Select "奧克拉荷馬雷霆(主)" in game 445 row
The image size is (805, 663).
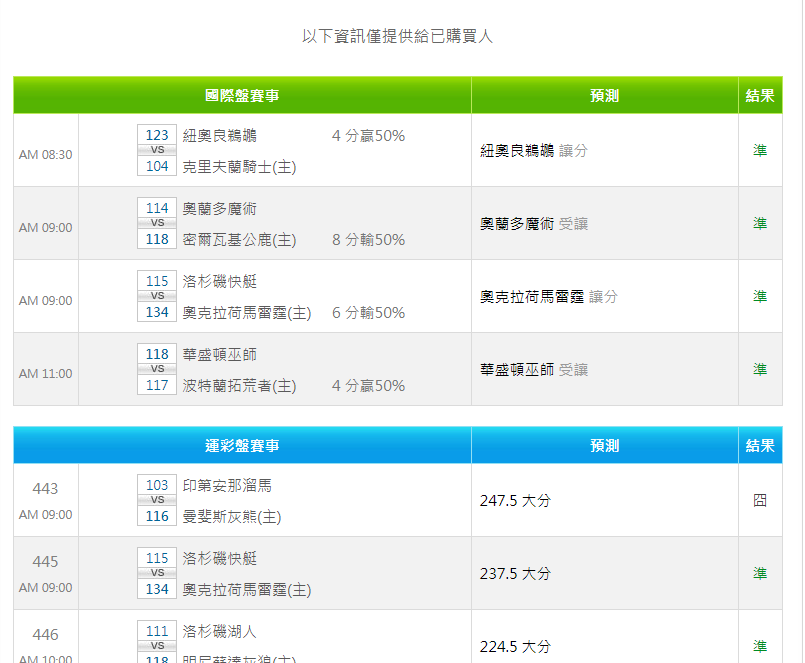click(x=247, y=590)
